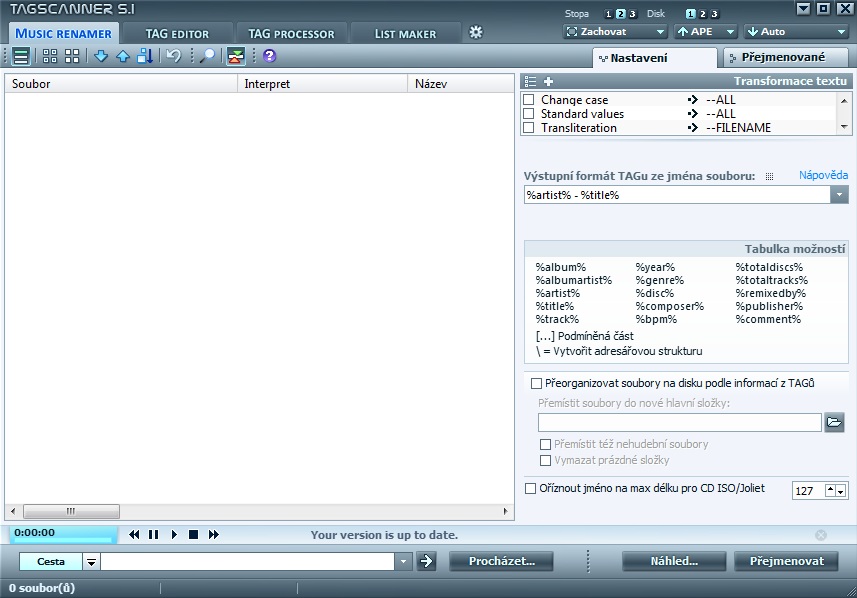Open program settings gear icon
857x598 pixels.
pos(476,32)
